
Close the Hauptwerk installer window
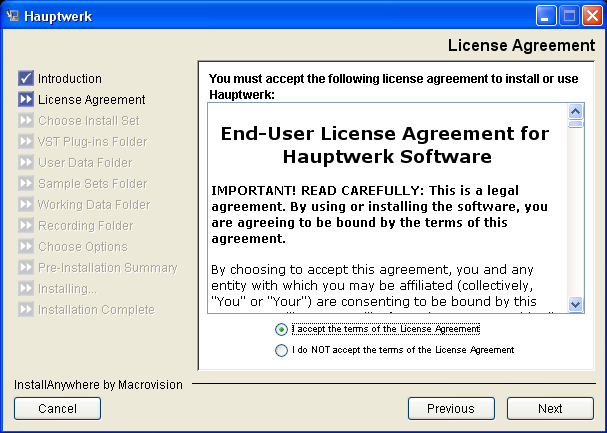tap(592, 16)
